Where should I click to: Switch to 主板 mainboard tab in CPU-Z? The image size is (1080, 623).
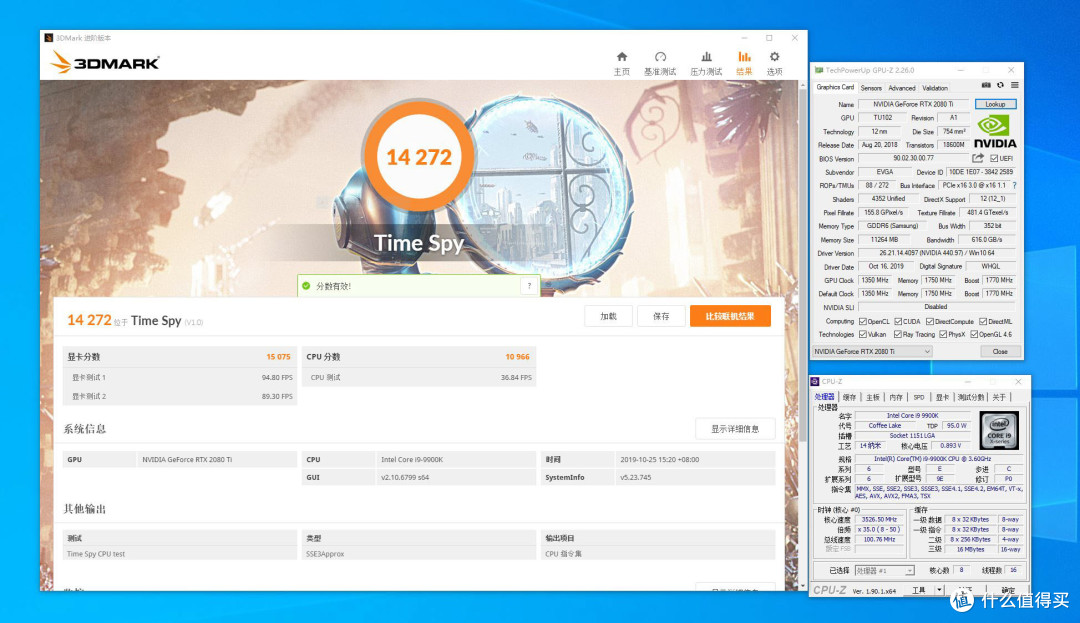coord(873,397)
